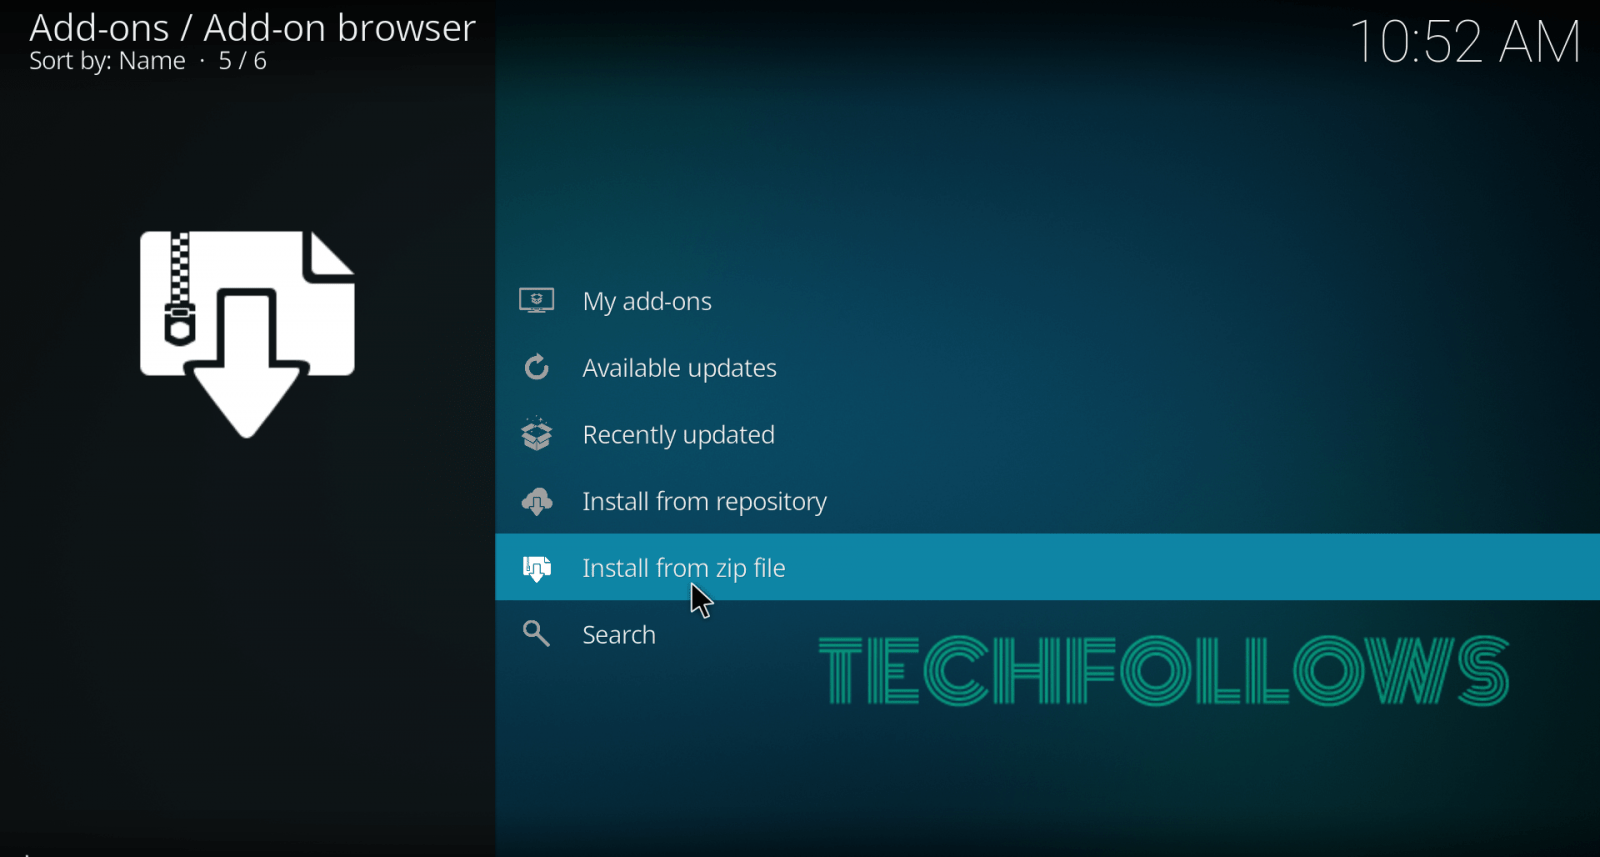Click the large zip file download thumbnail

click(x=247, y=334)
